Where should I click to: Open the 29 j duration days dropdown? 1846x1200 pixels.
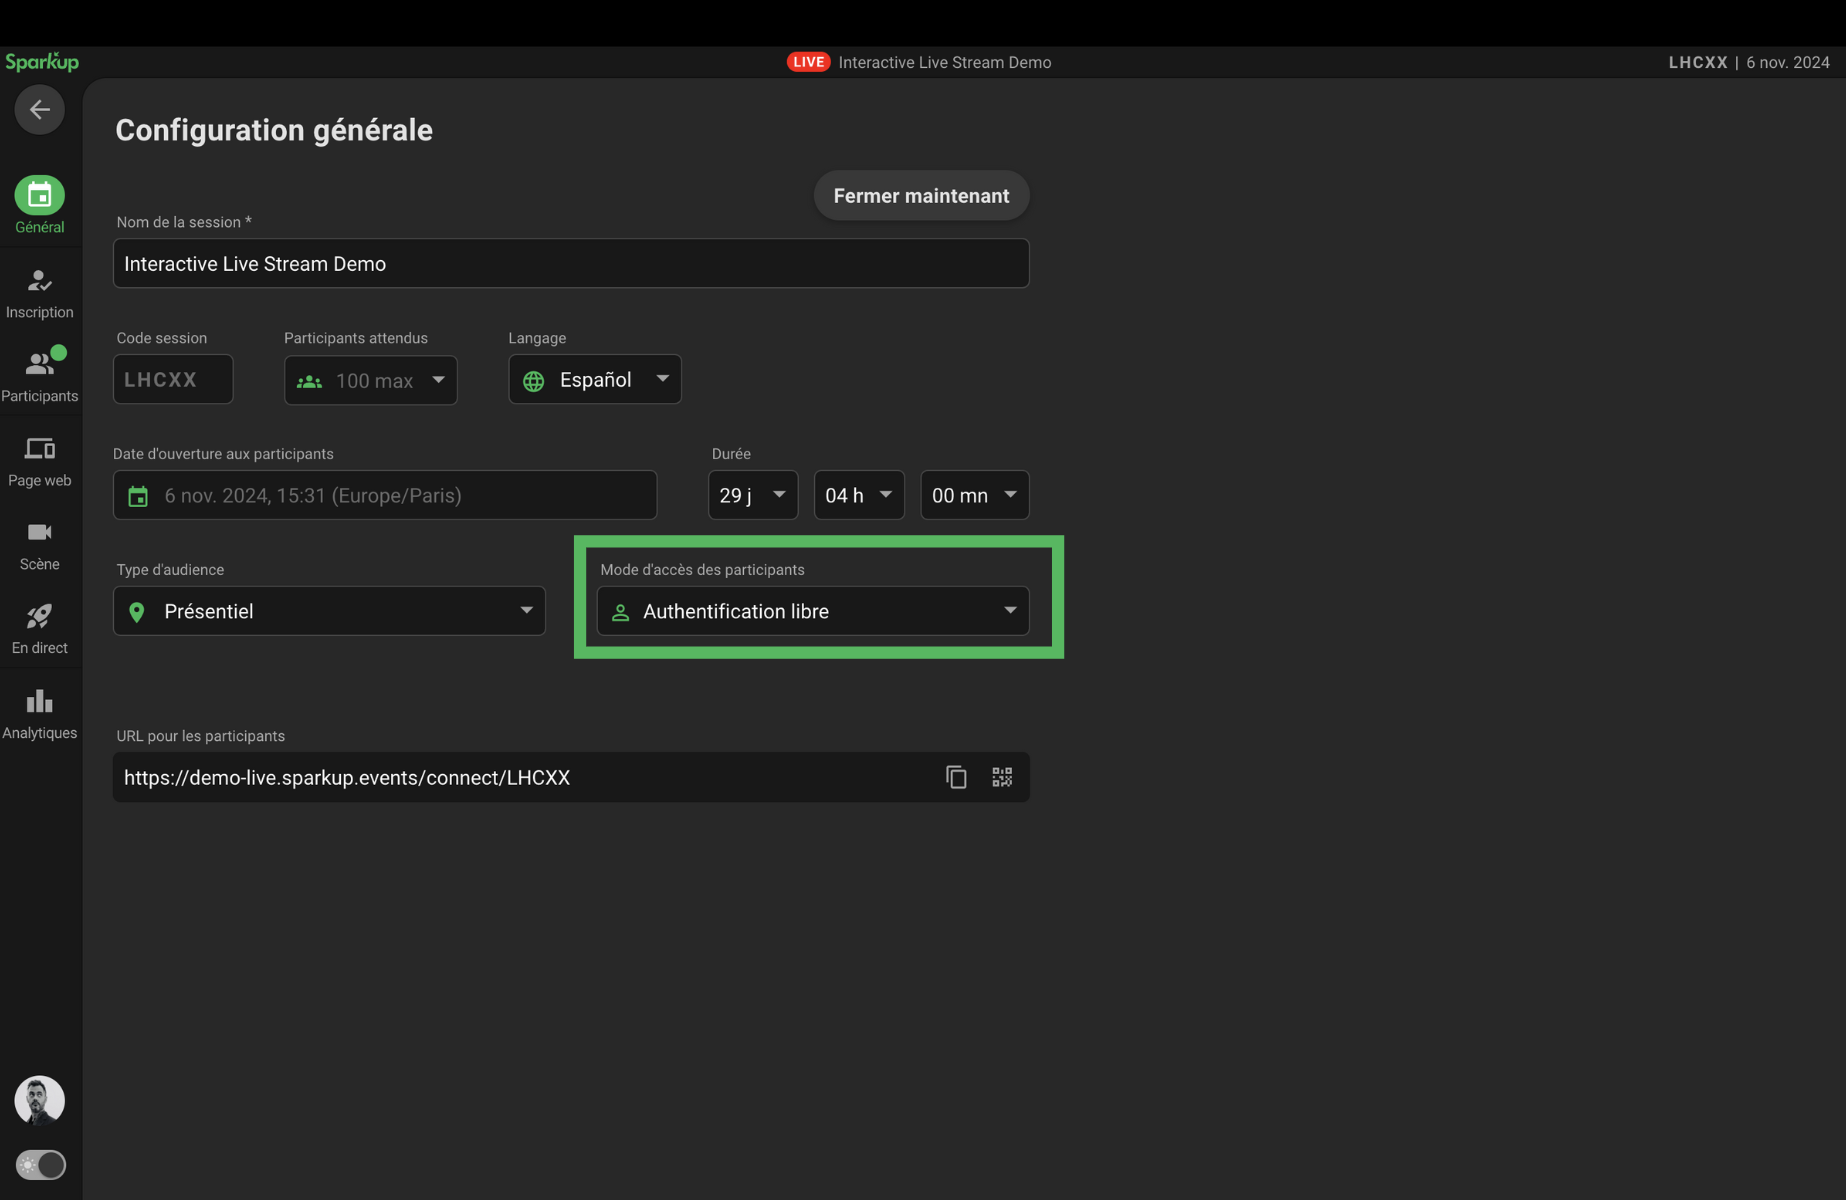click(x=752, y=496)
